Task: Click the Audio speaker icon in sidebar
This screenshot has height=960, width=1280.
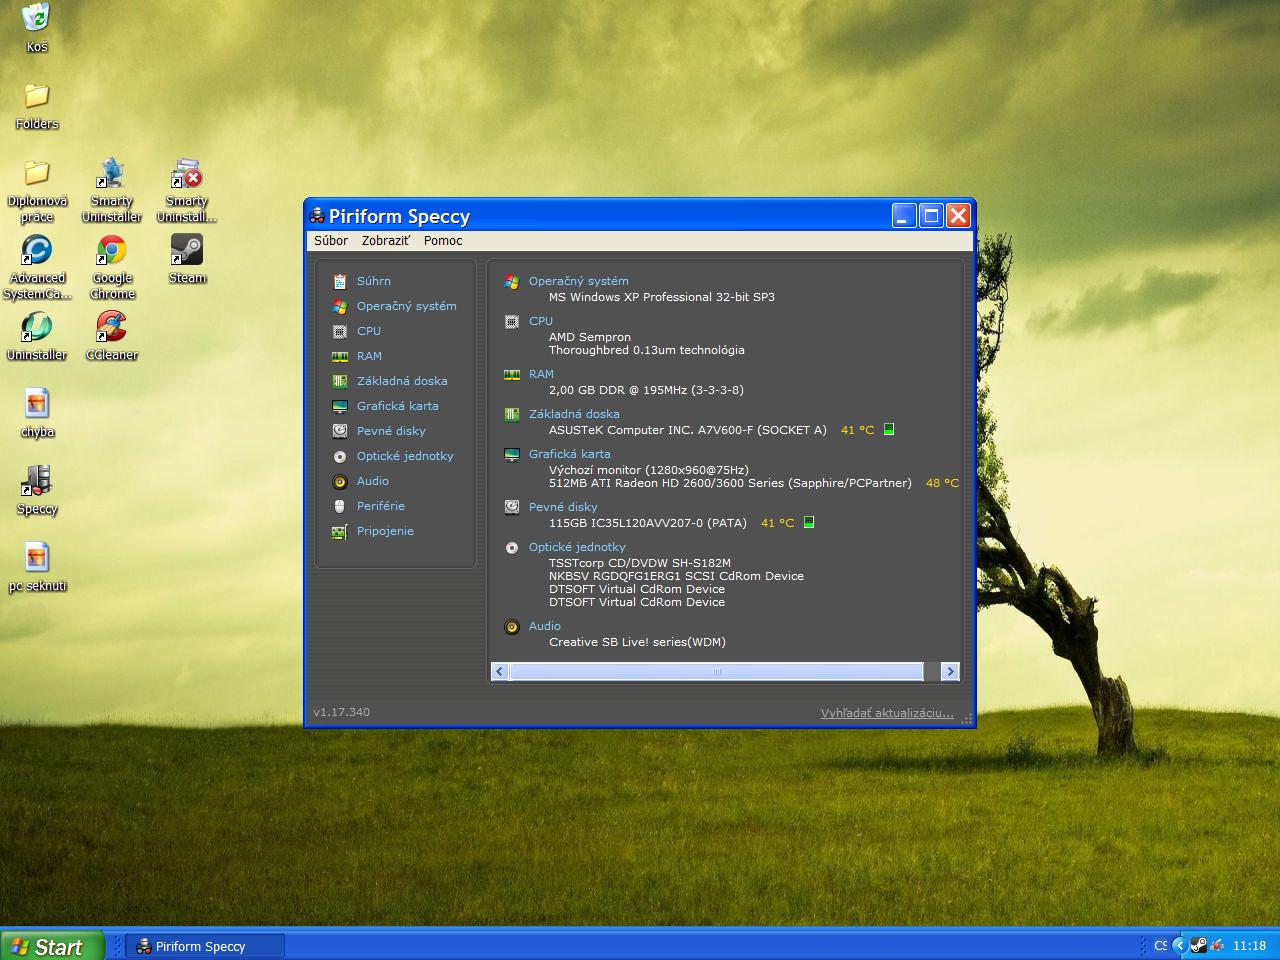Action: pos(340,481)
